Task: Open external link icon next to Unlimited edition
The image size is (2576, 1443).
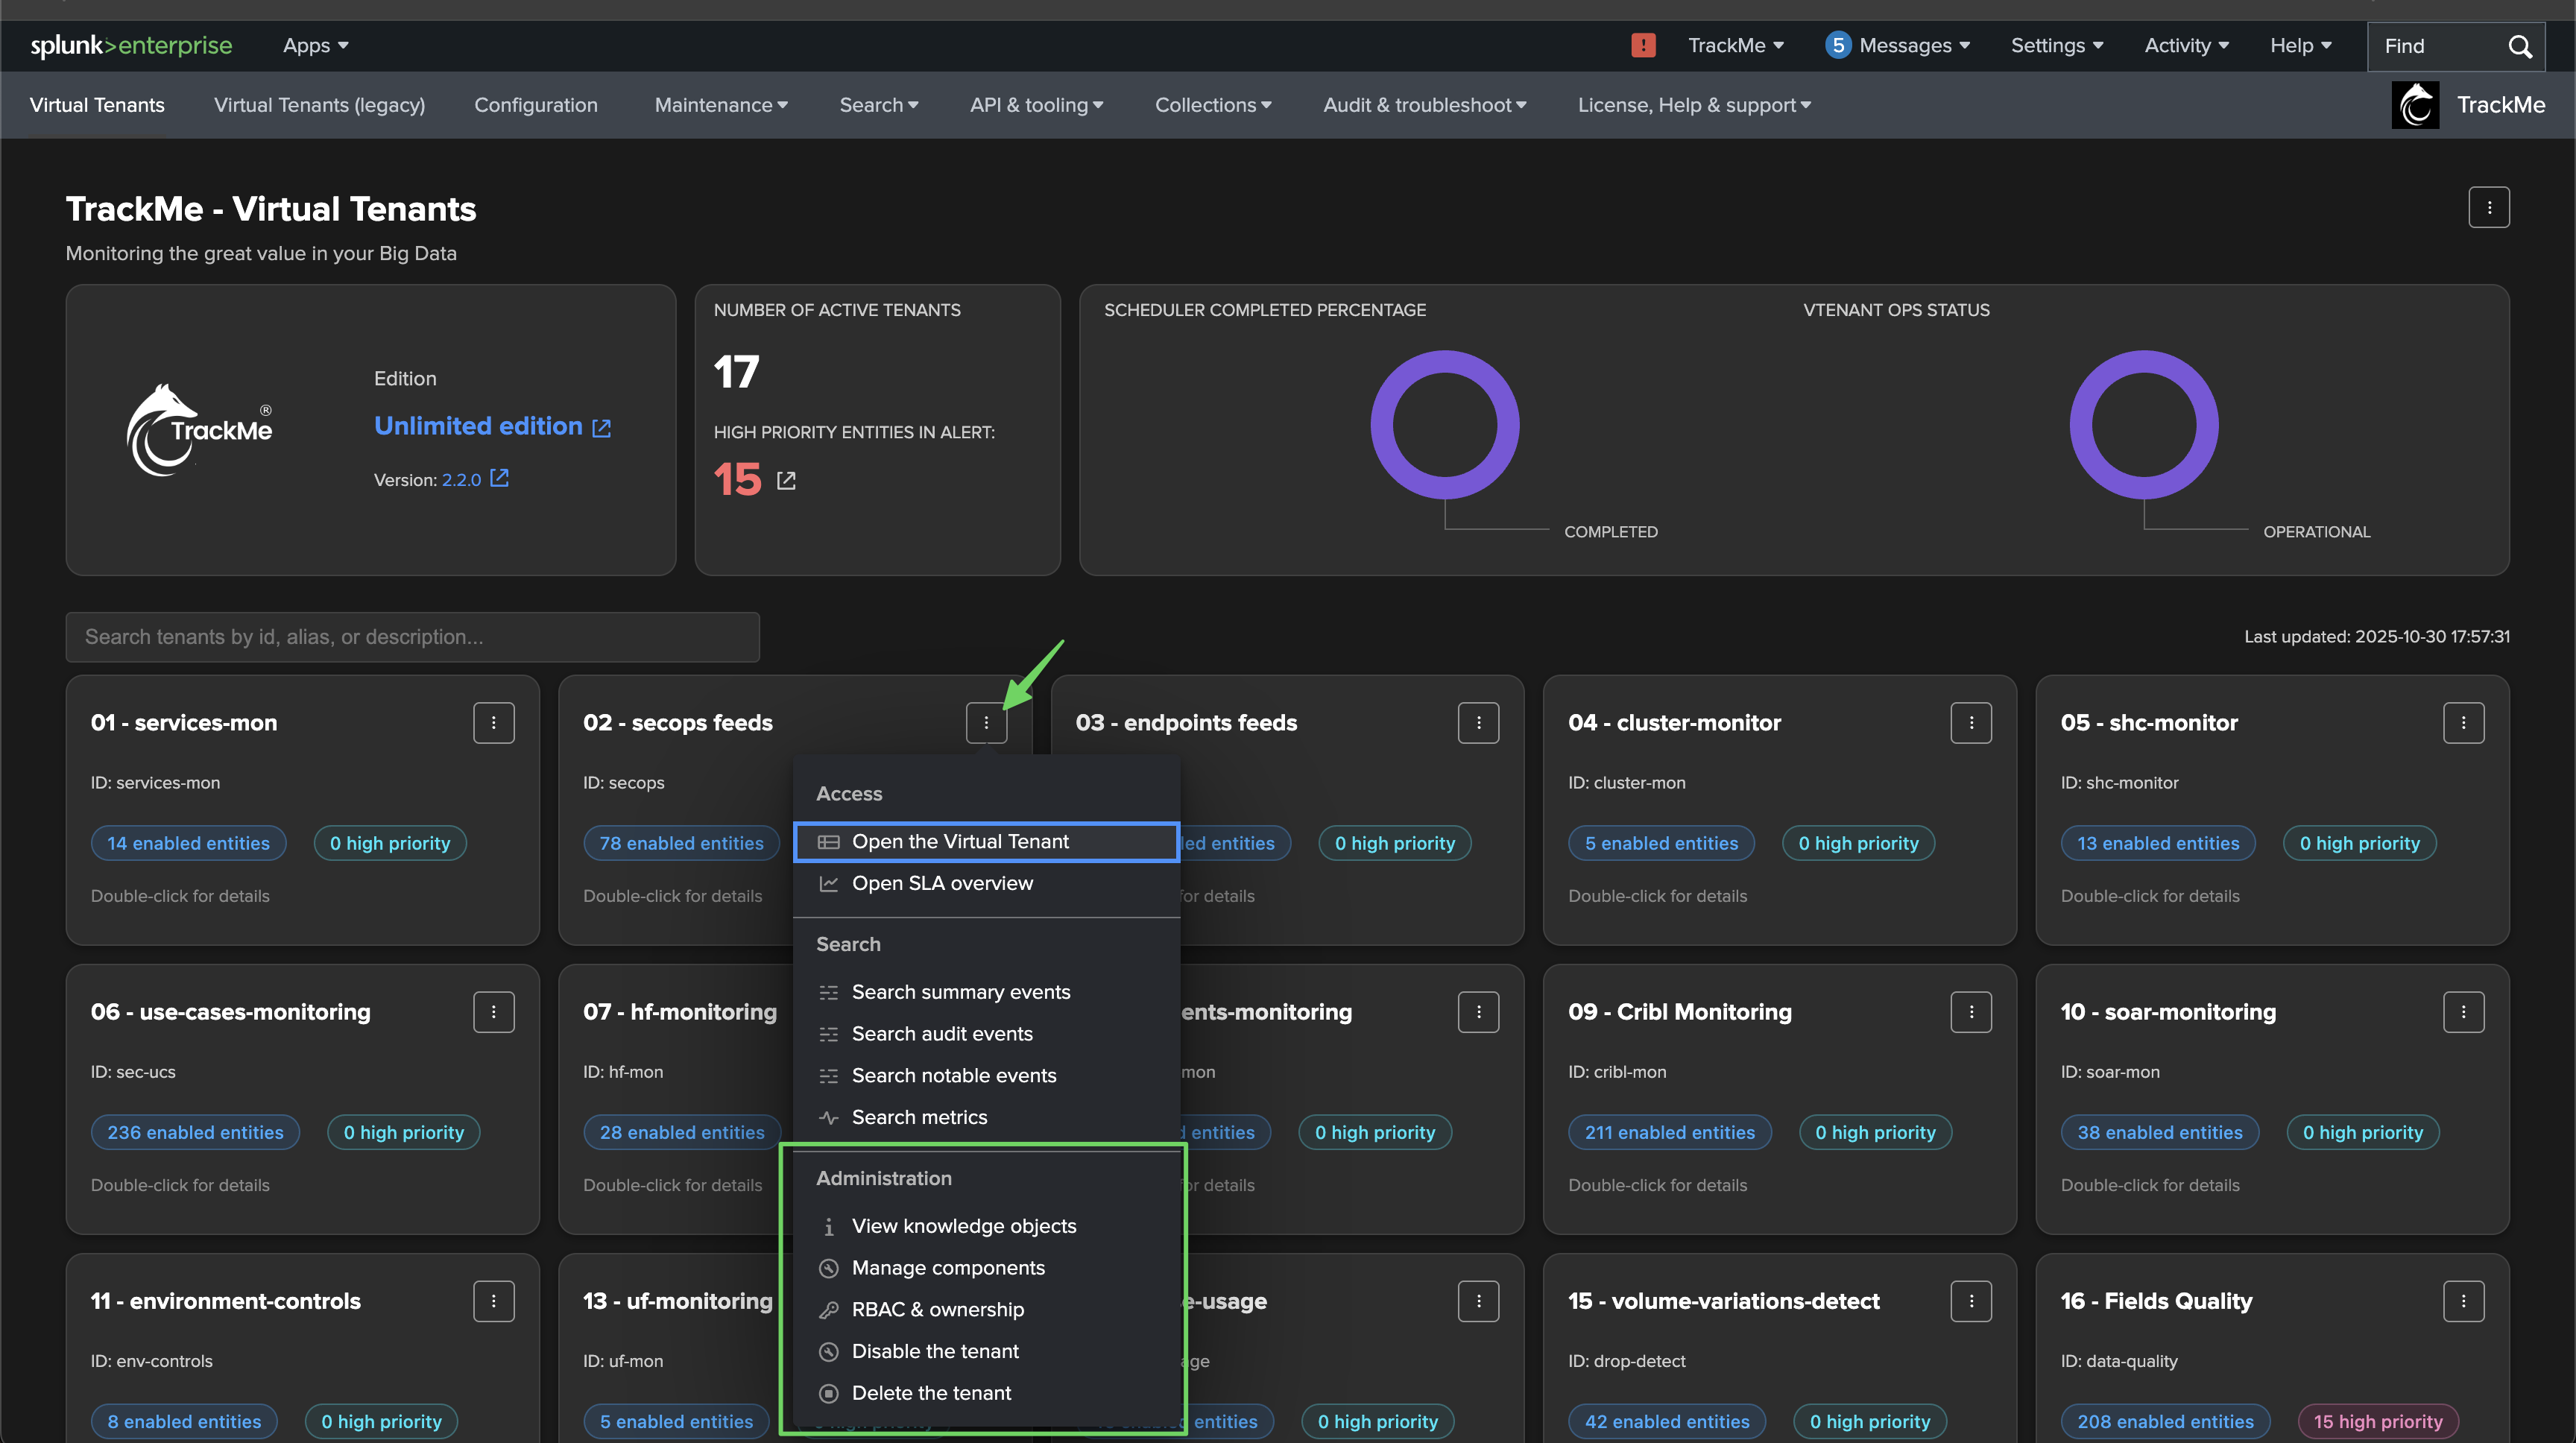Action: (x=601, y=428)
